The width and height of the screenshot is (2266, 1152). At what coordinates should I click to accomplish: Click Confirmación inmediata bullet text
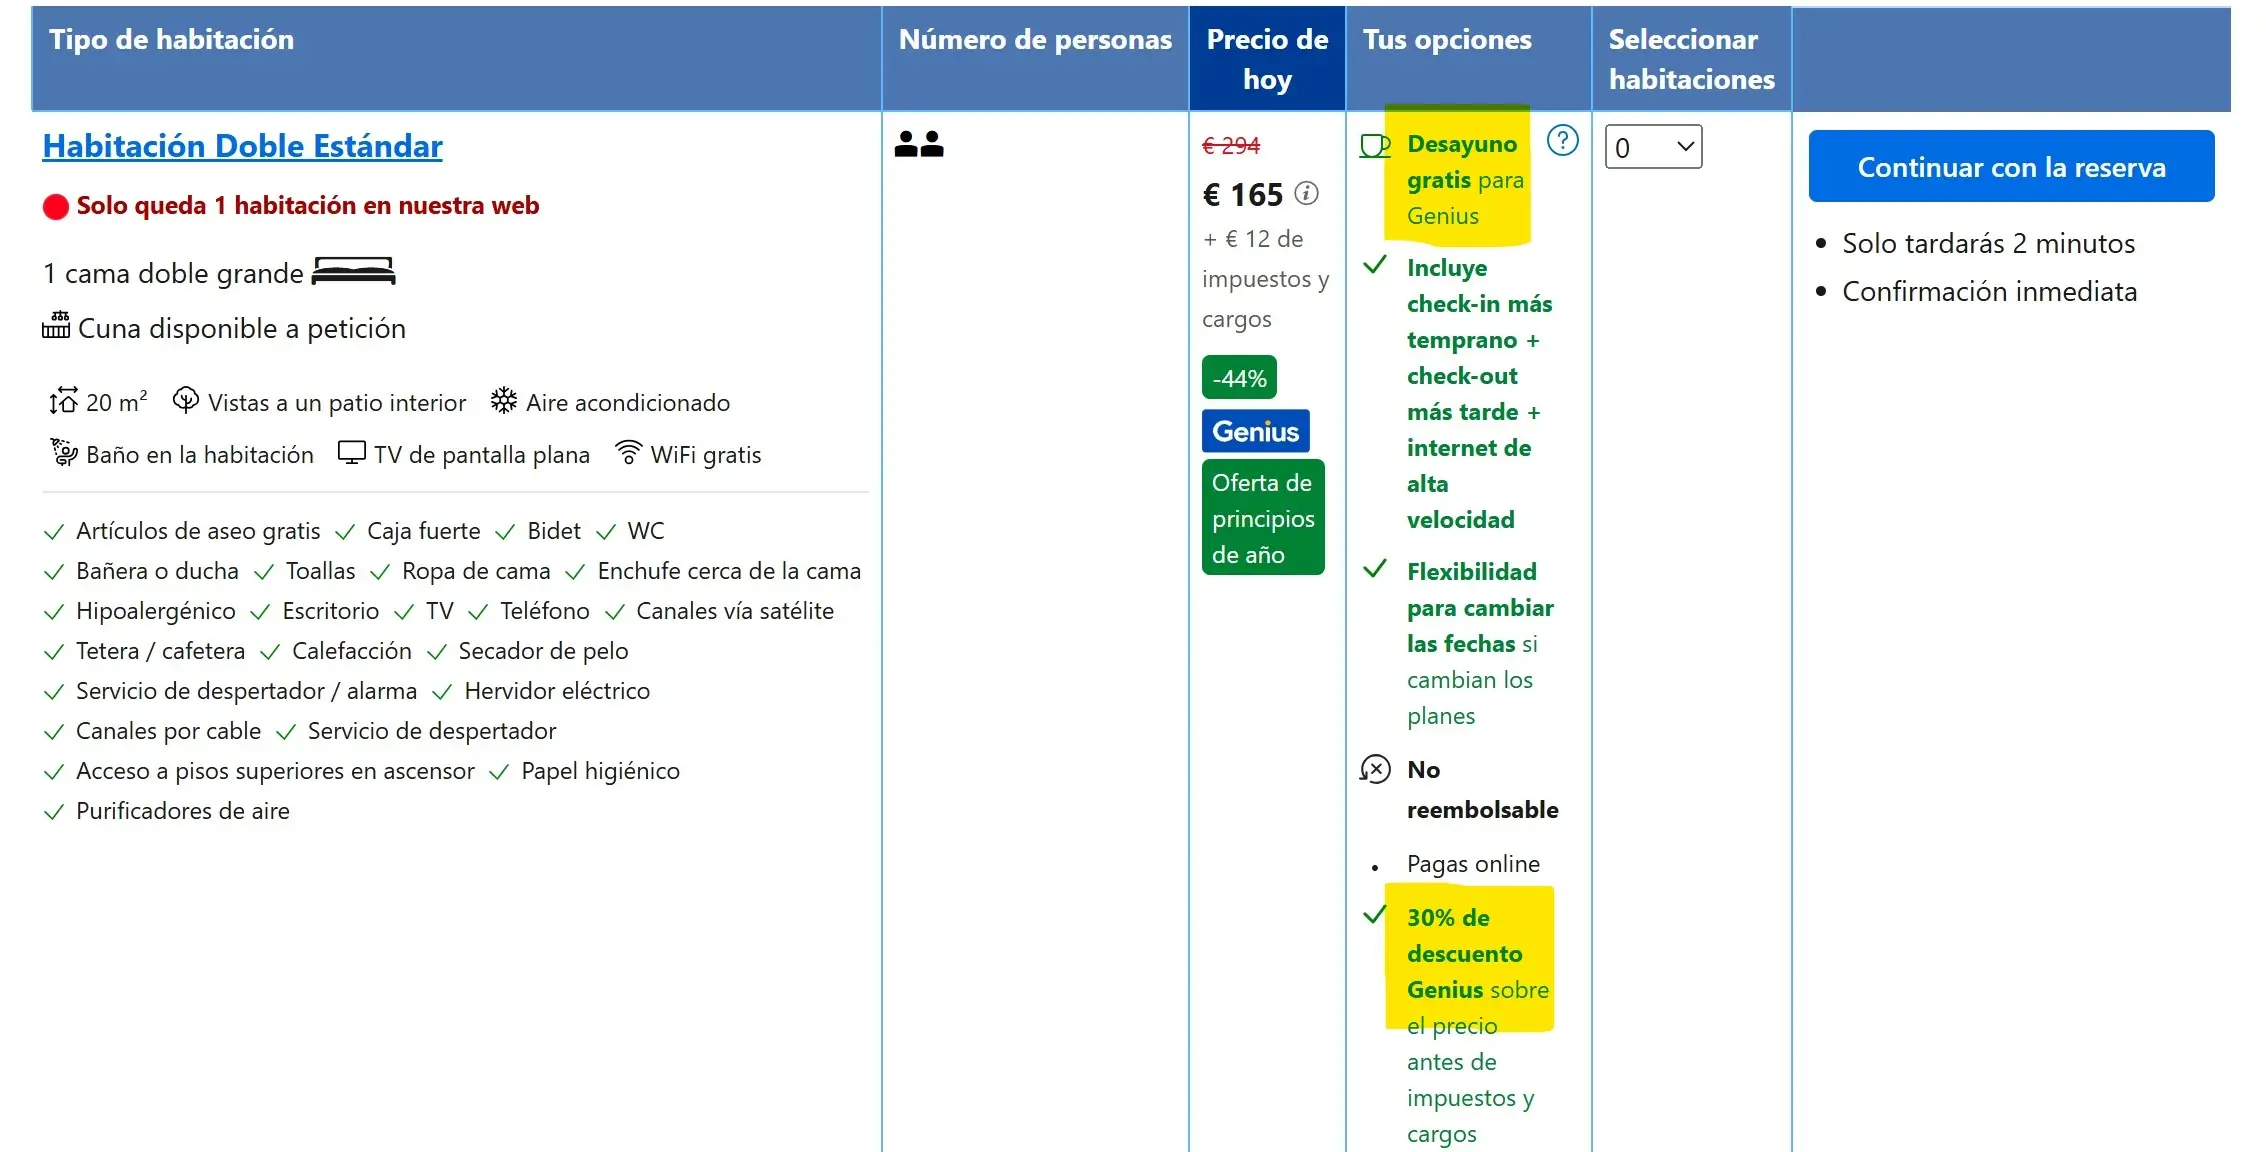(x=1989, y=292)
